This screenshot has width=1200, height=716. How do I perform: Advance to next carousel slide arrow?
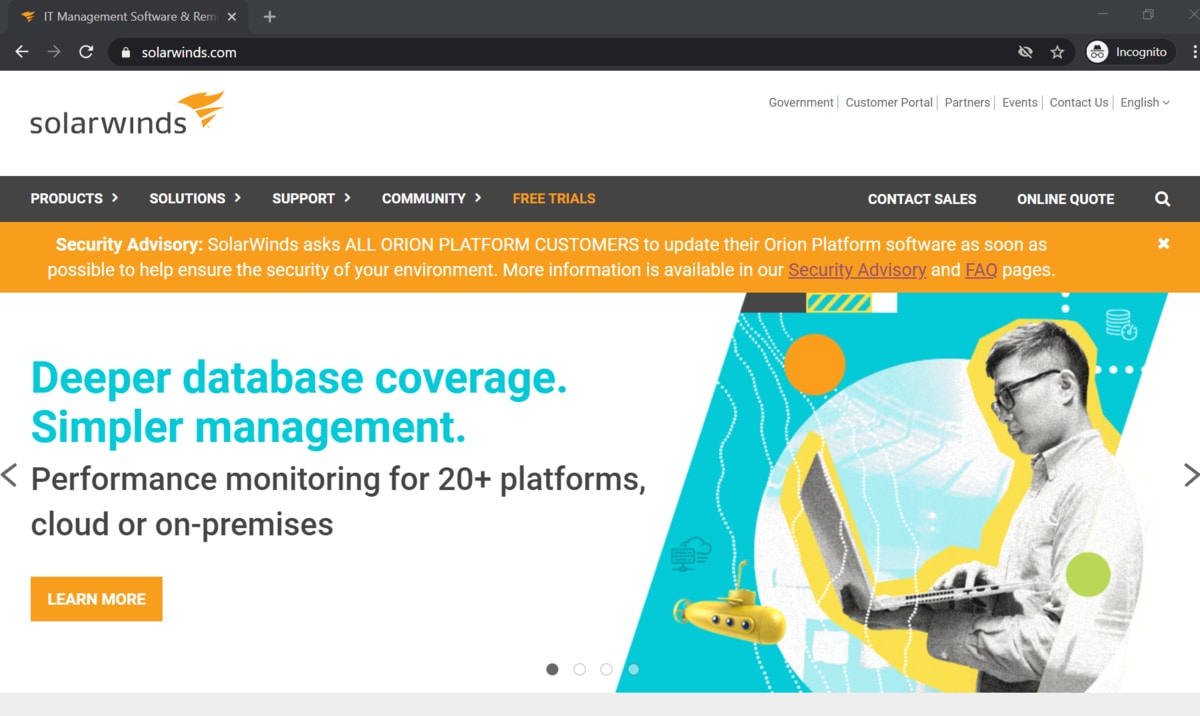click(1190, 475)
